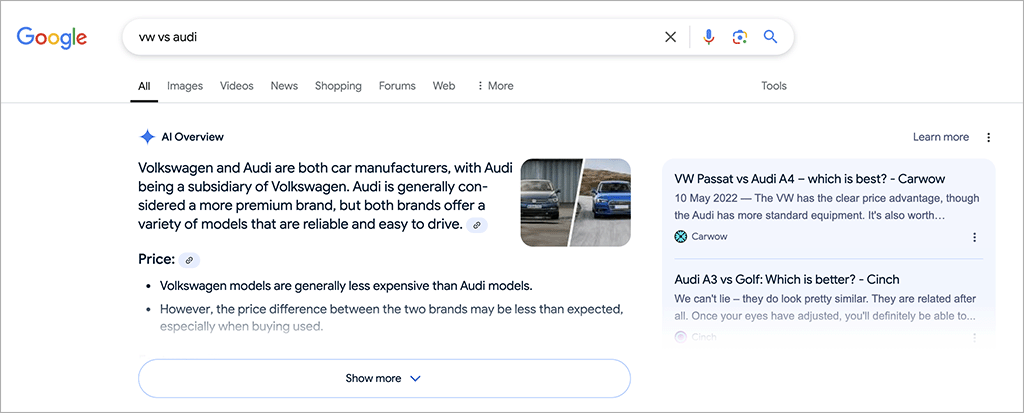Screen dimensions: 1024x413
Task: Switch to the All results tab
Action: 144,86
